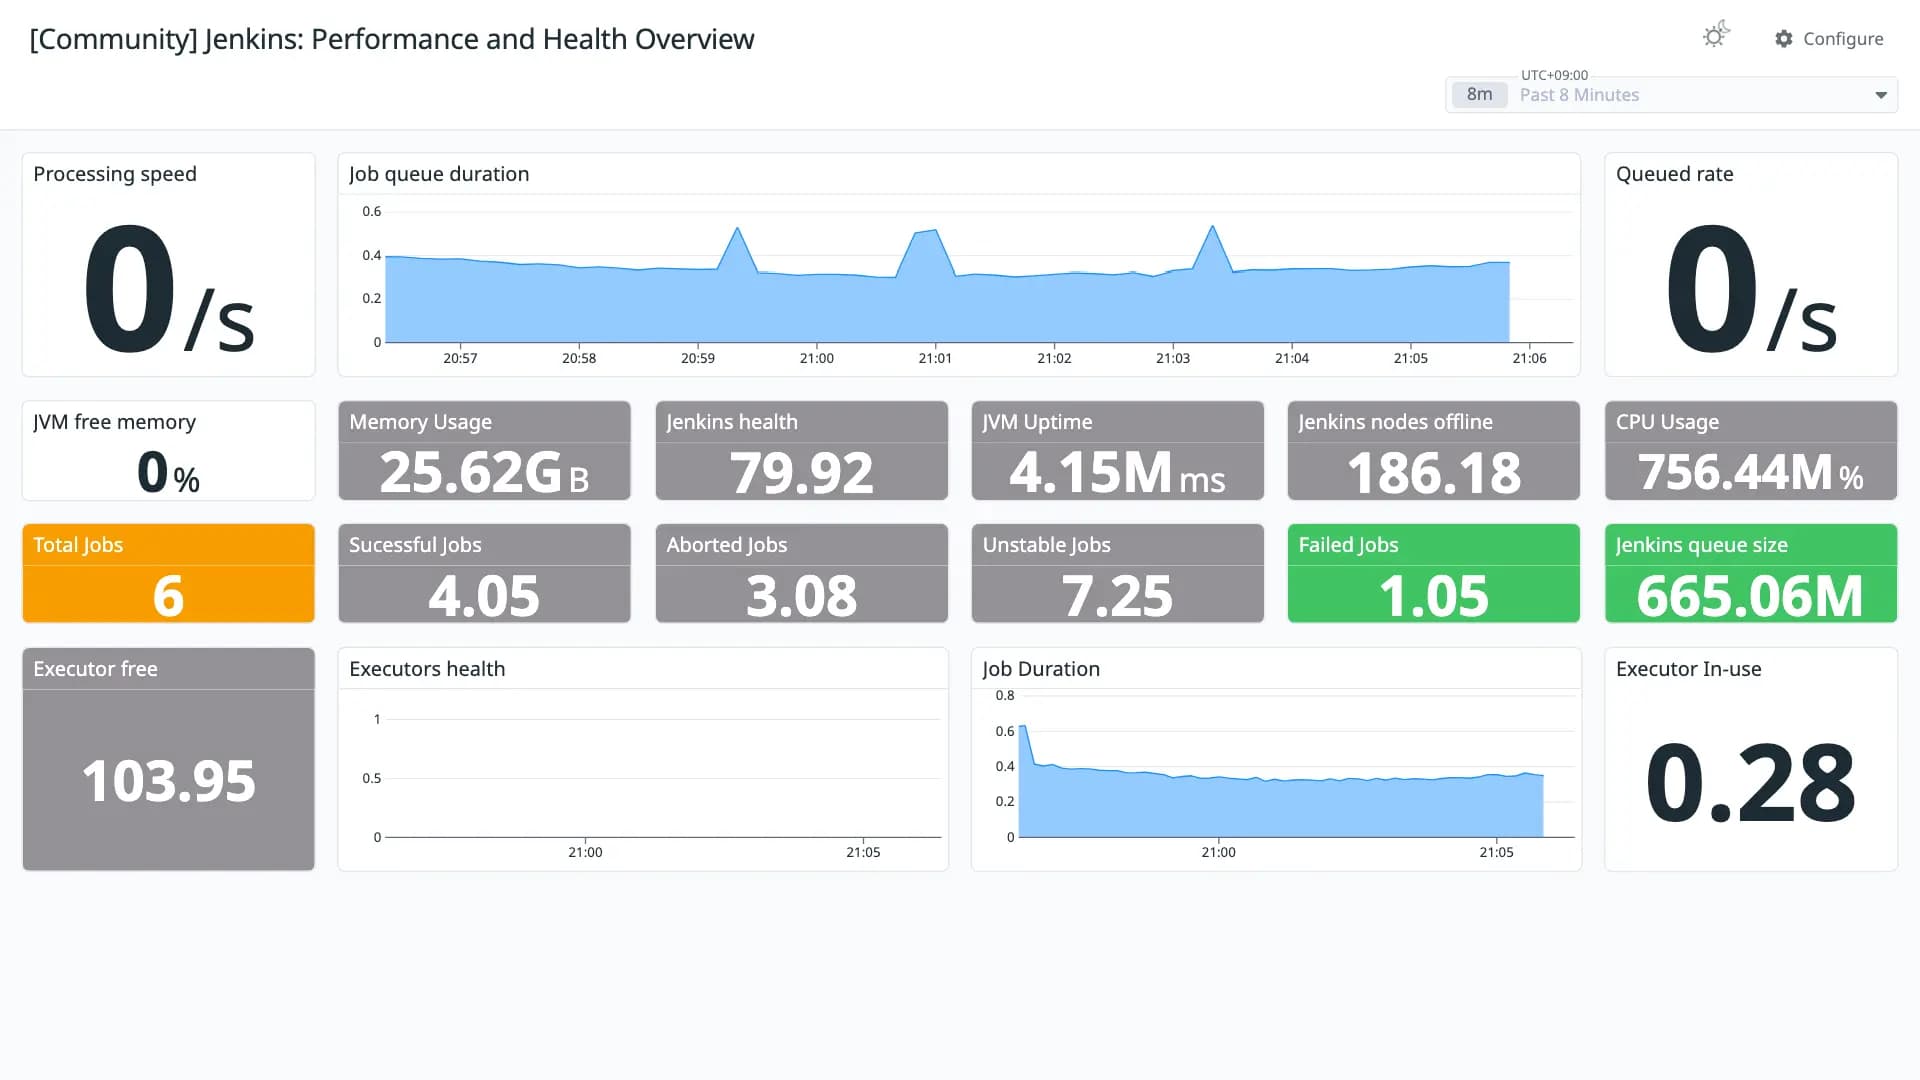
Task: Click the Job Duration graph title
Action: click(x=1040, y=669)
